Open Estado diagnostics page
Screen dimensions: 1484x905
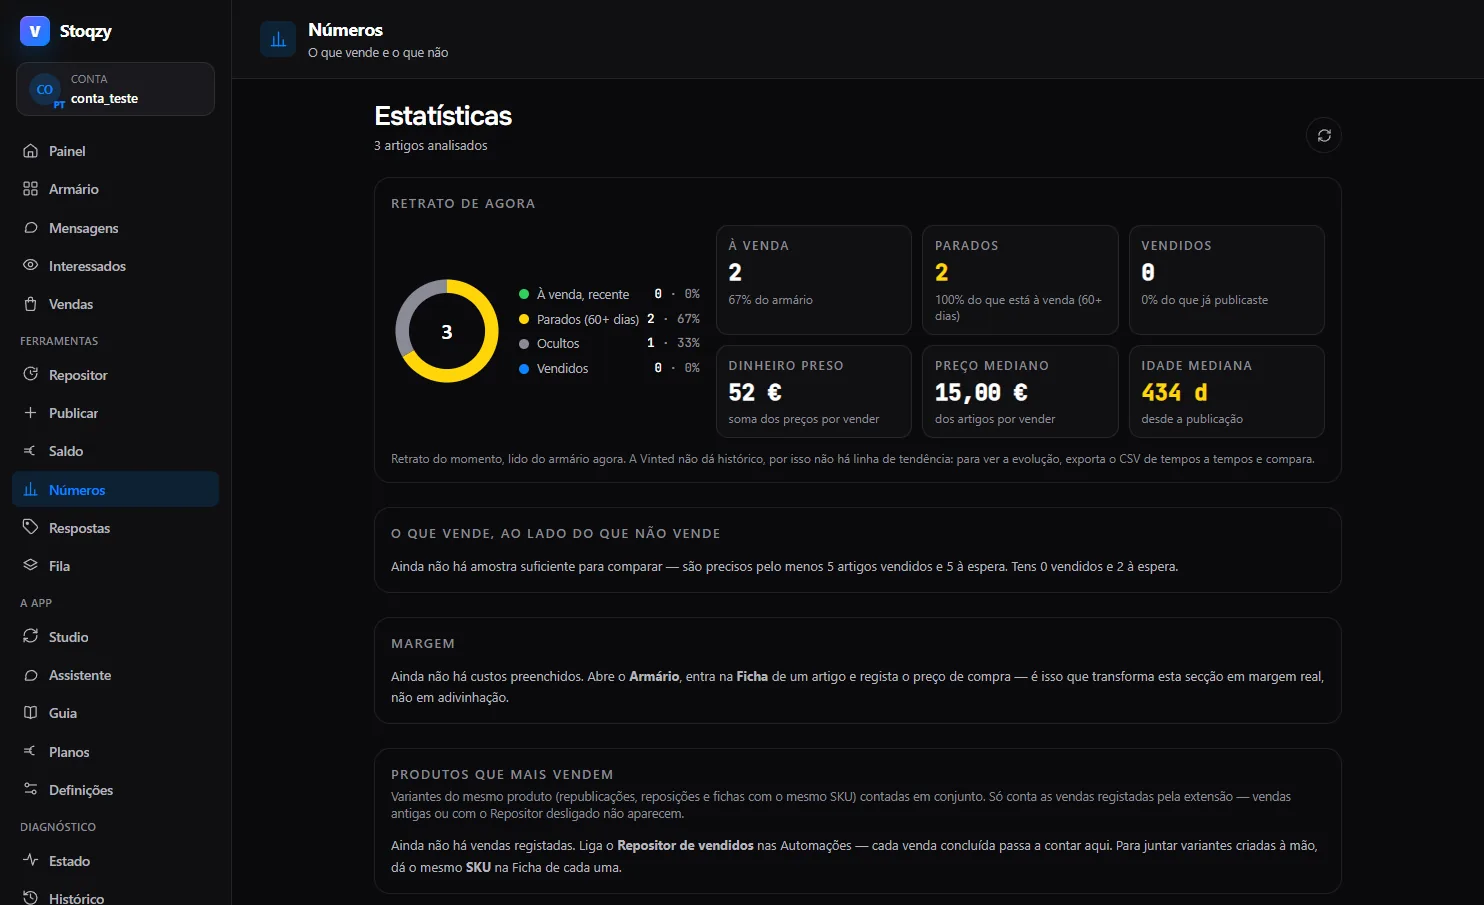tap(115, 861)
